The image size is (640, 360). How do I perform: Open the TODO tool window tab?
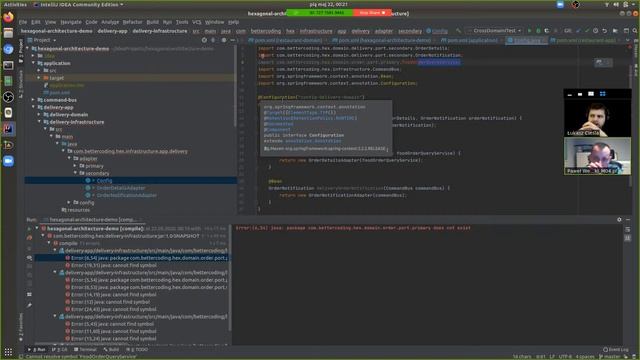coord(137,350)
